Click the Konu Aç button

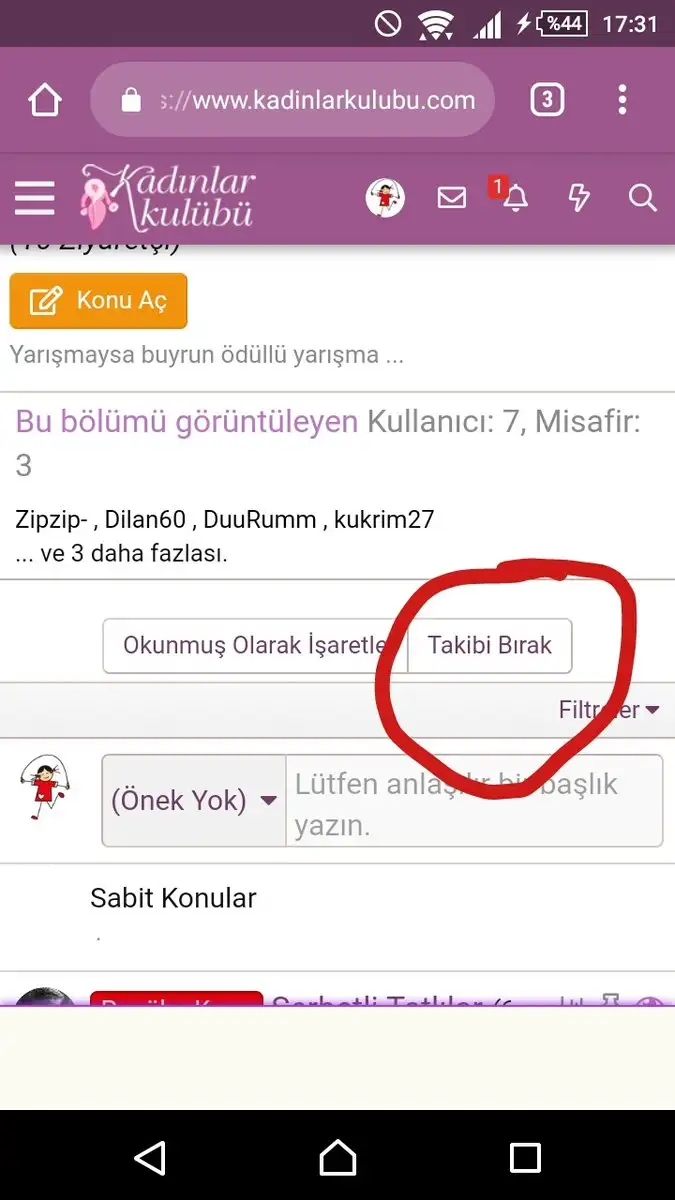98,301
